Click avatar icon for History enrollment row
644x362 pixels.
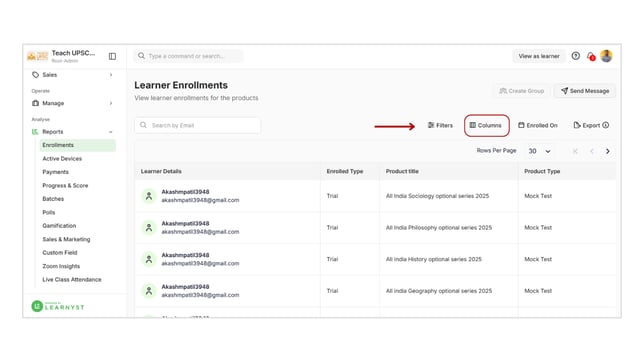click(149, 259)
